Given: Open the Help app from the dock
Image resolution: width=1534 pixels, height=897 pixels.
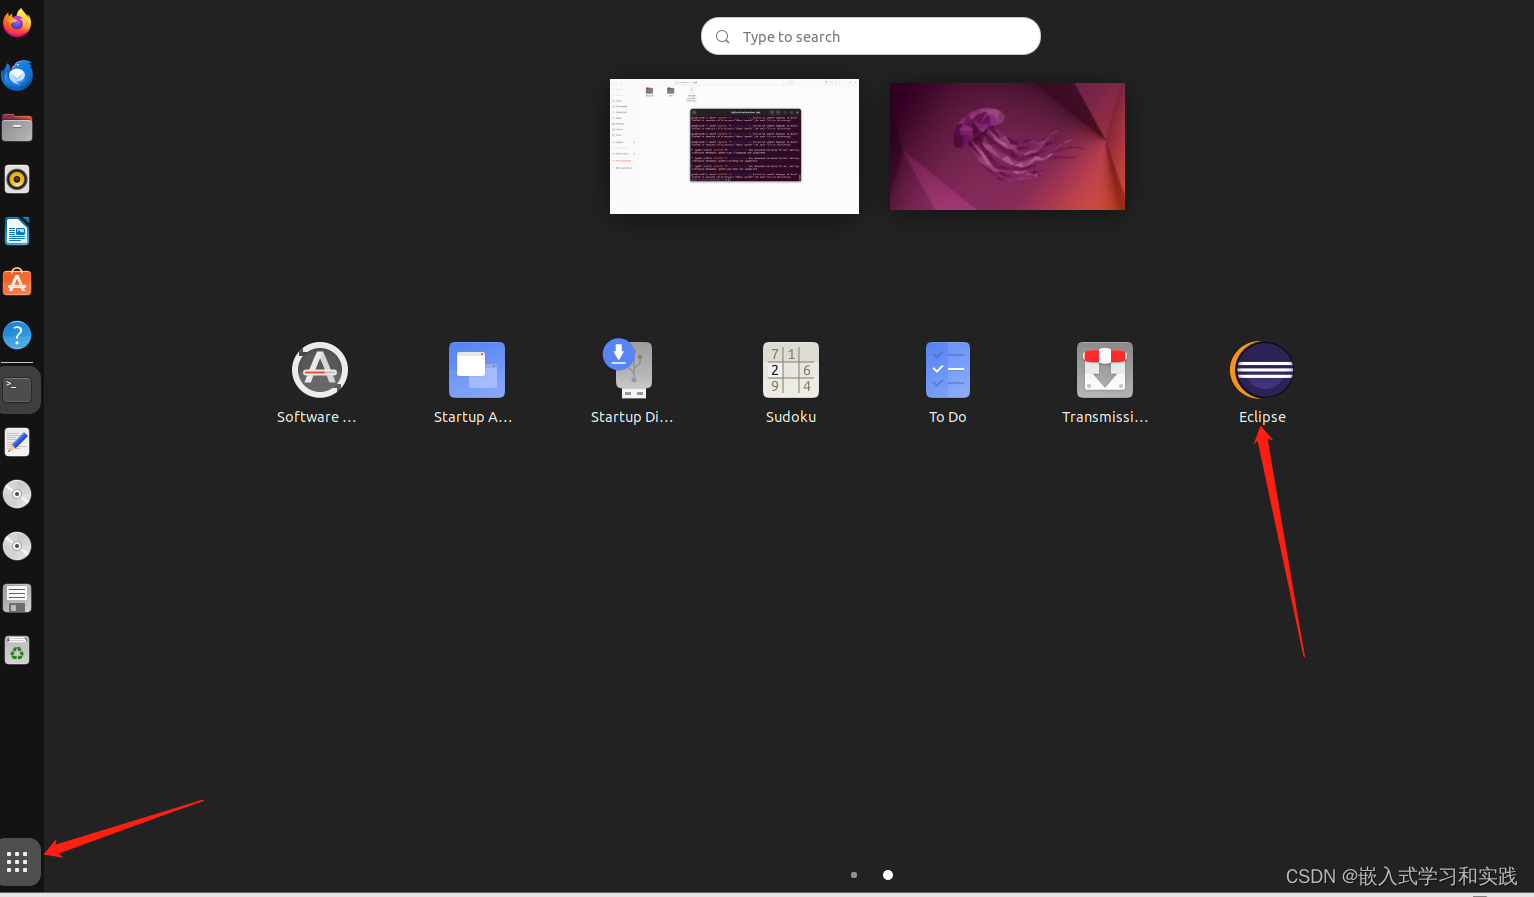Looking at the screenshot, I should click(17, 335).
